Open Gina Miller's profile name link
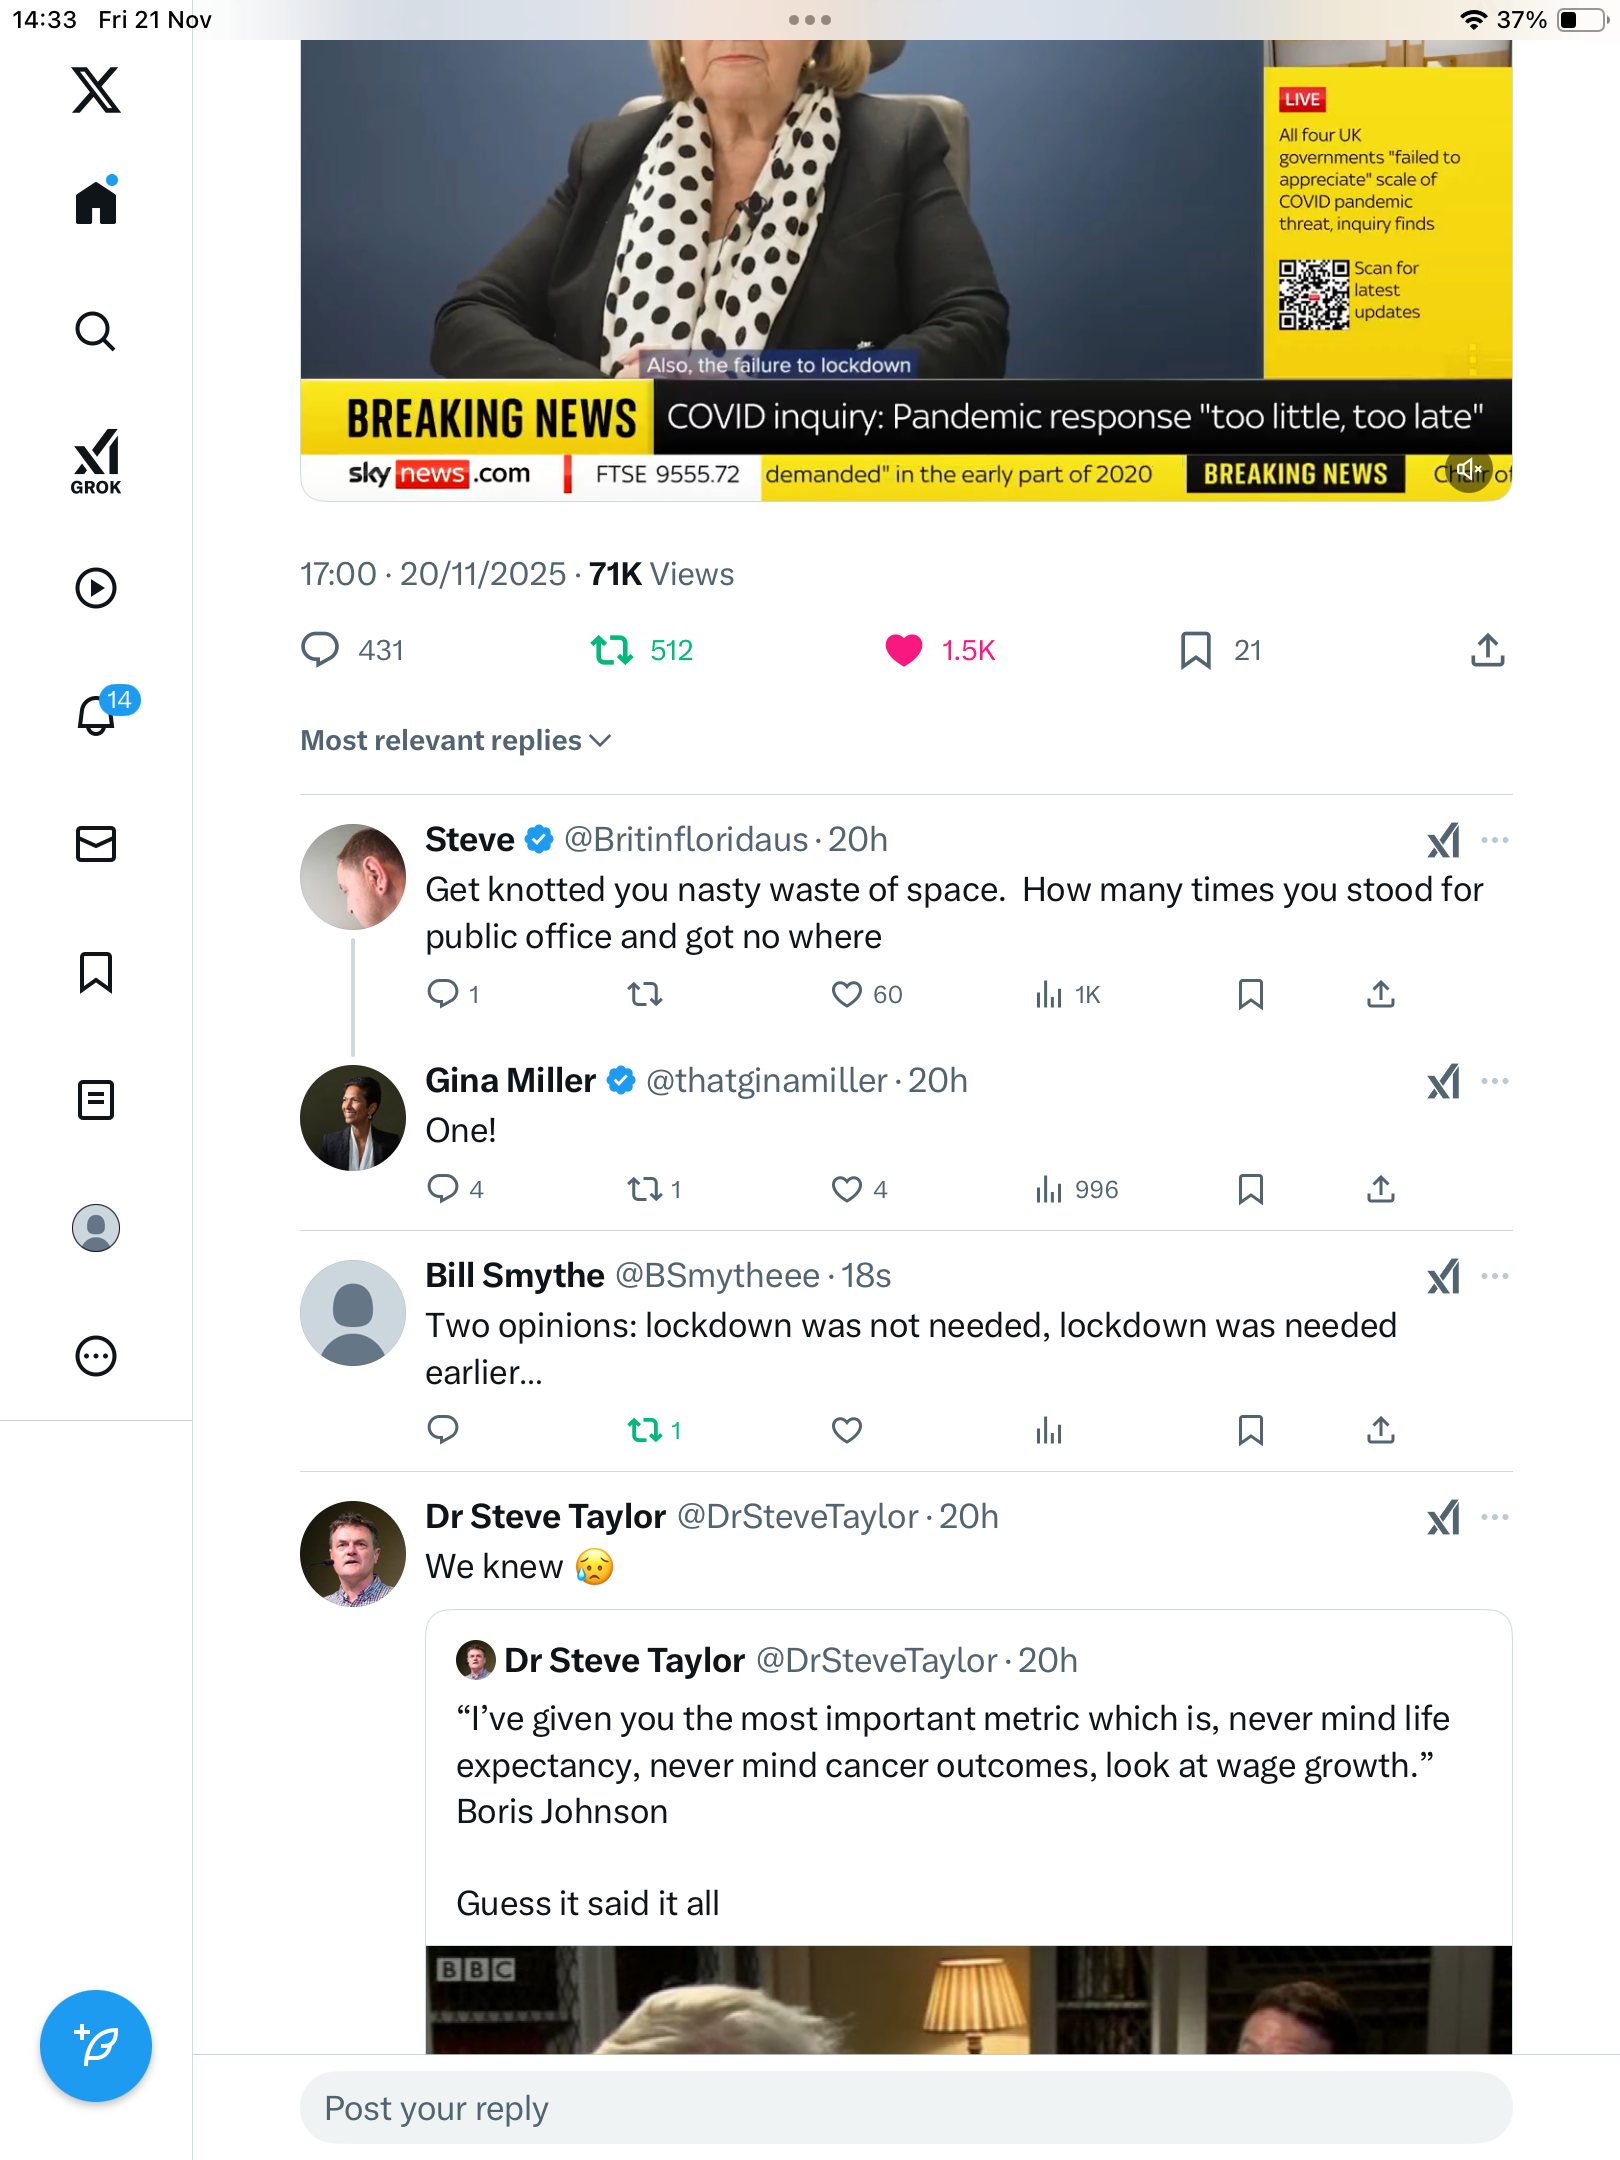This screenshot has height=2160, width=1620. 510,1080
